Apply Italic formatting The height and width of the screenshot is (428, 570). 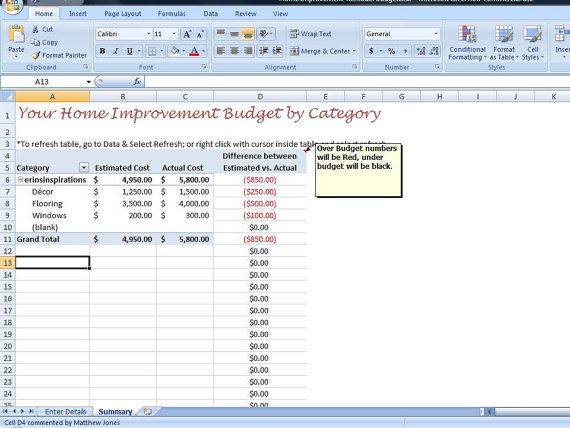[116, 51]
